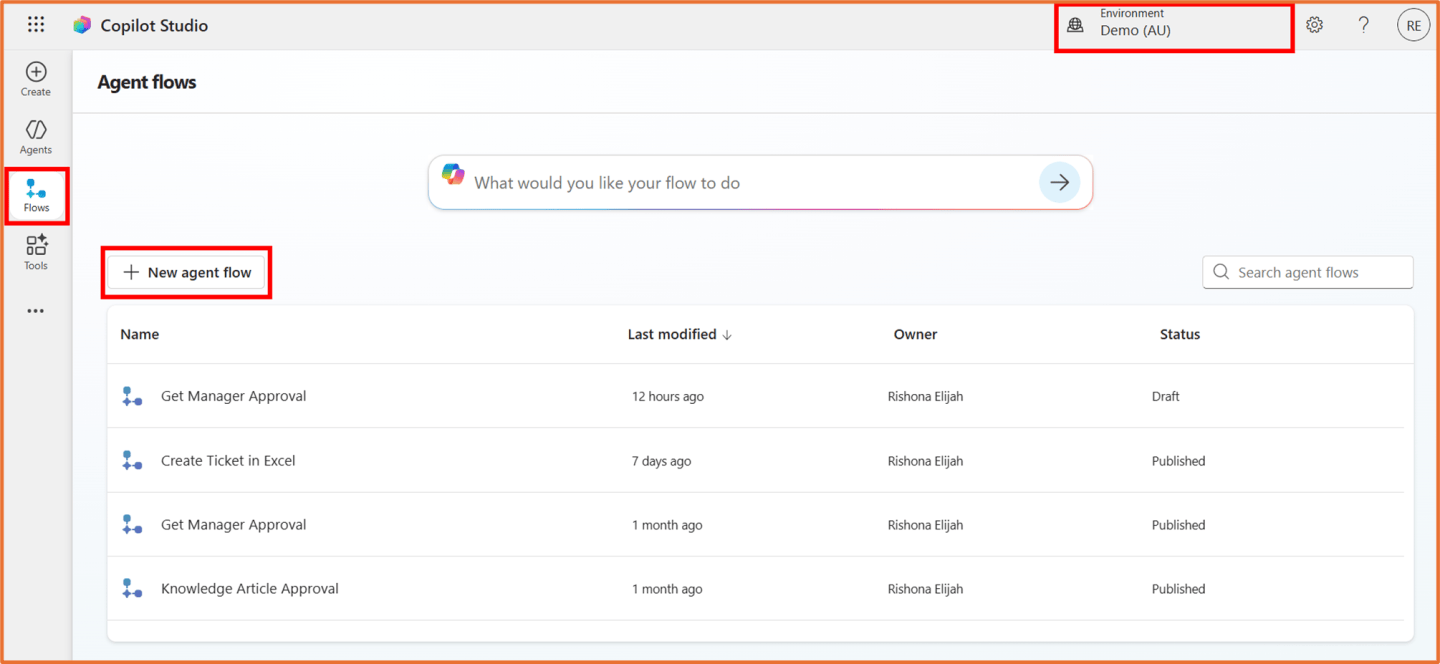Screen dimensions: 1440x664
Task: Click flow icon beside Create Ticket in Excel
Action: [132, 461]
